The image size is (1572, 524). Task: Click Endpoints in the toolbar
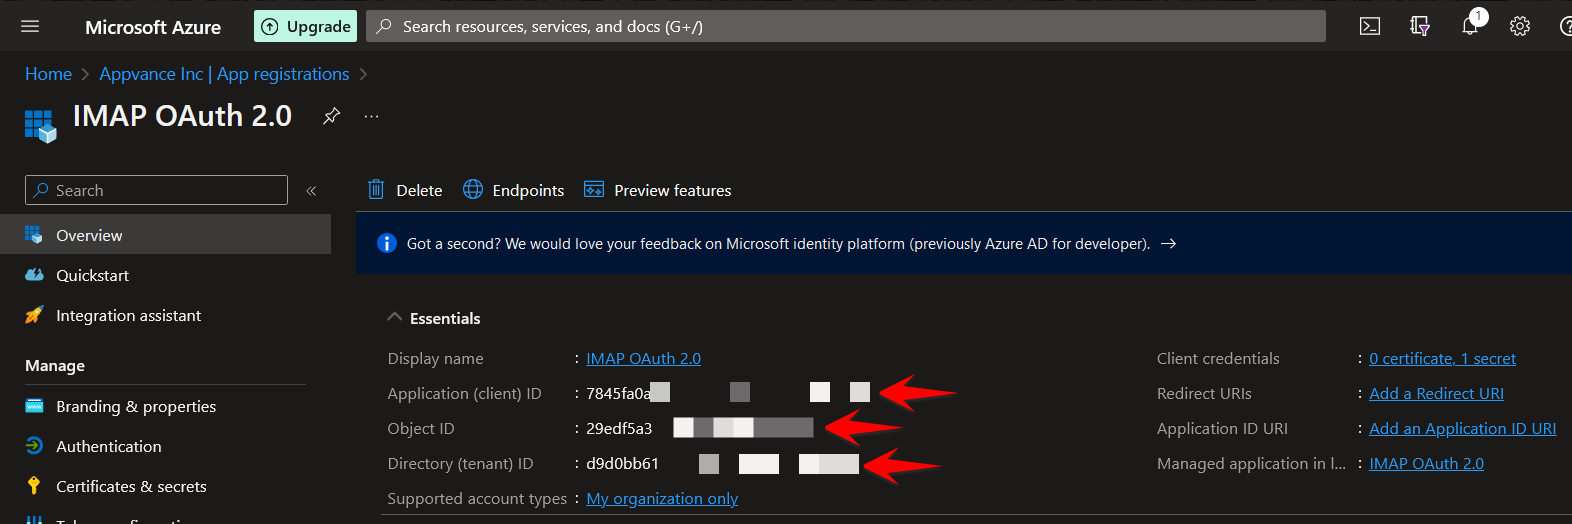[513, 190]
